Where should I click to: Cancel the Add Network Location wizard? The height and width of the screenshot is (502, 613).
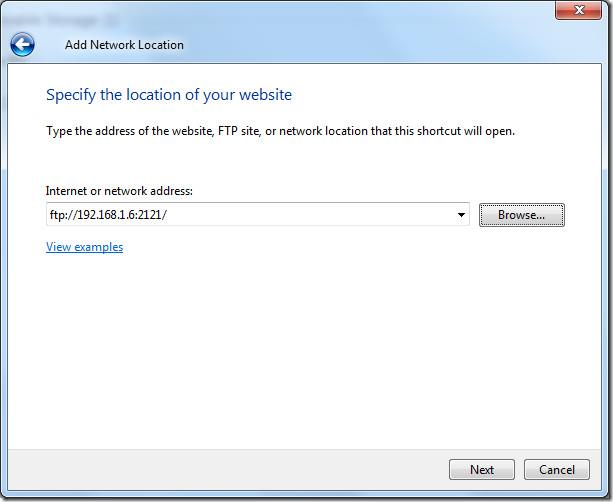[556, 469]
